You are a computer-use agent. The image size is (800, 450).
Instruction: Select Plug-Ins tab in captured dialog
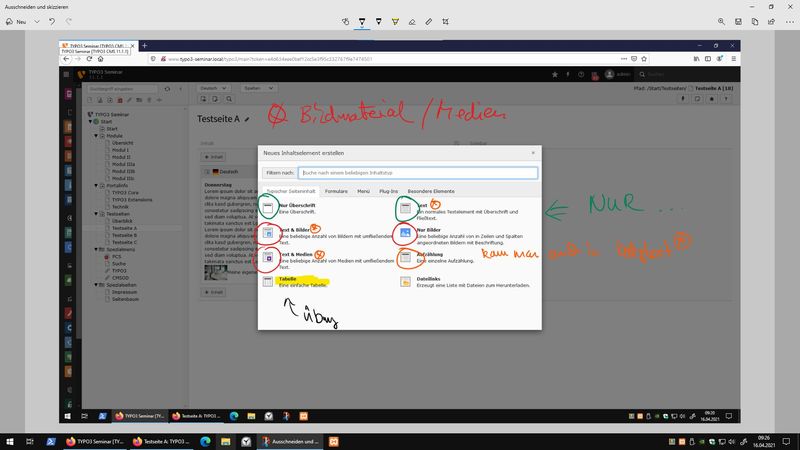point(388,191)
